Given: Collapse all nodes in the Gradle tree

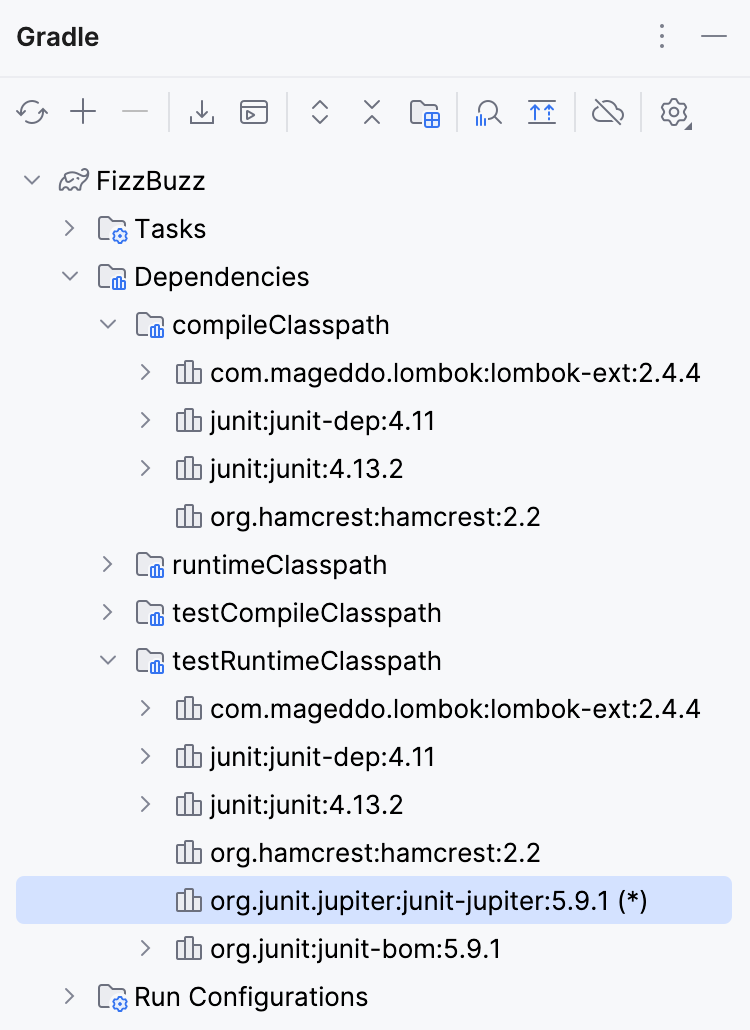Looking at the screenshot, I should 371,113.
